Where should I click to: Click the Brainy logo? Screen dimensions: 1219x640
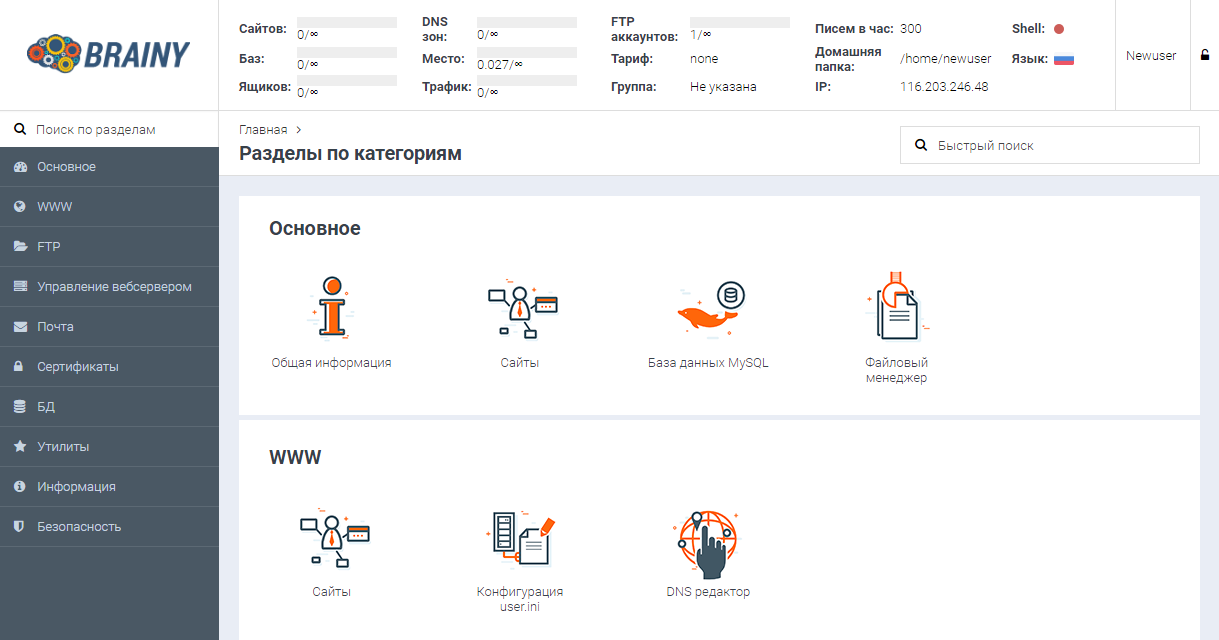(x=108, y=54)
